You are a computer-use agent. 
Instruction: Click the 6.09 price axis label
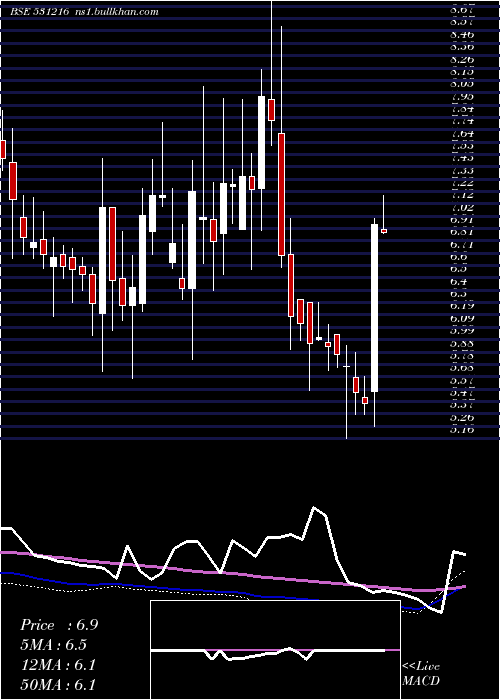coord(462,319)
